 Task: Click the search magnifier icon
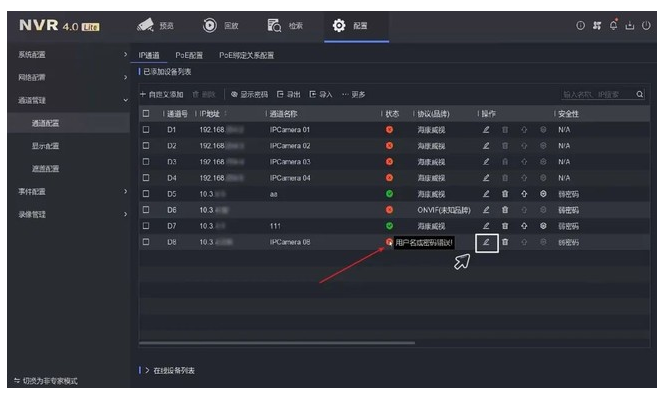[640, 94]
